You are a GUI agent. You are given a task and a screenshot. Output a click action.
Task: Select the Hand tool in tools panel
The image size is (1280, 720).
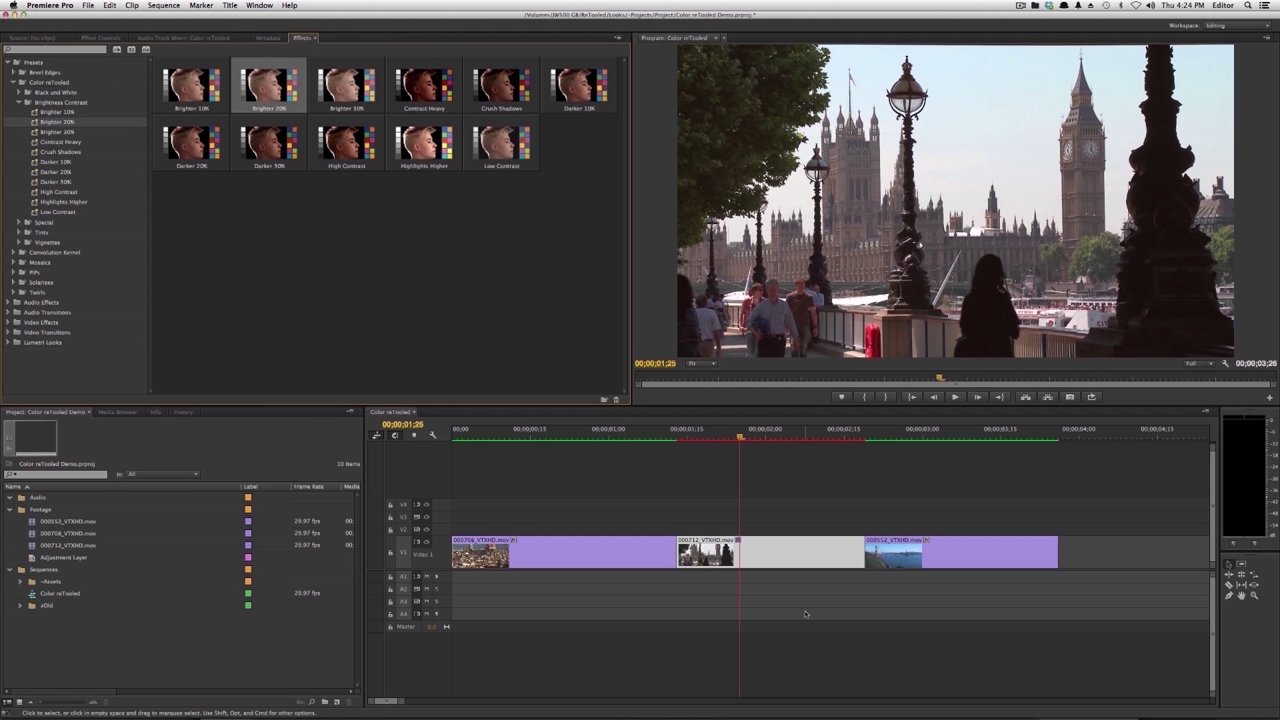coord(1241,596)
